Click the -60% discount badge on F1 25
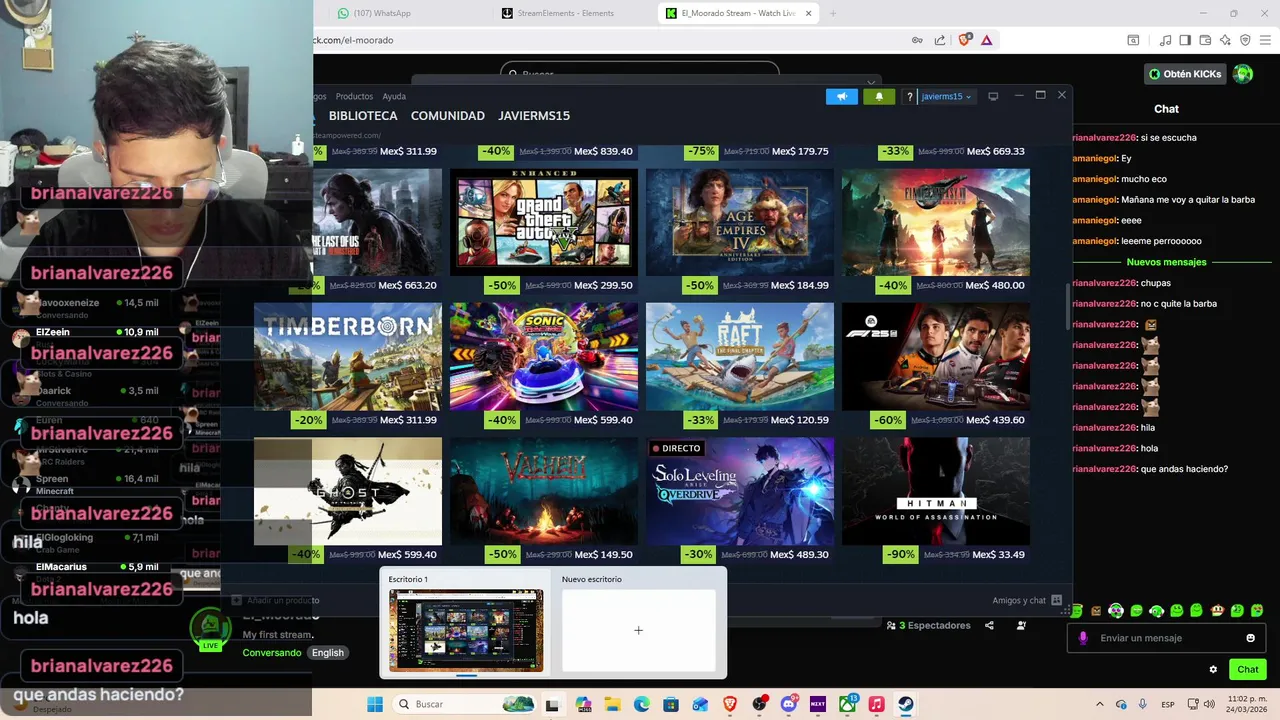1280x720 pixels. coord(888,420)
